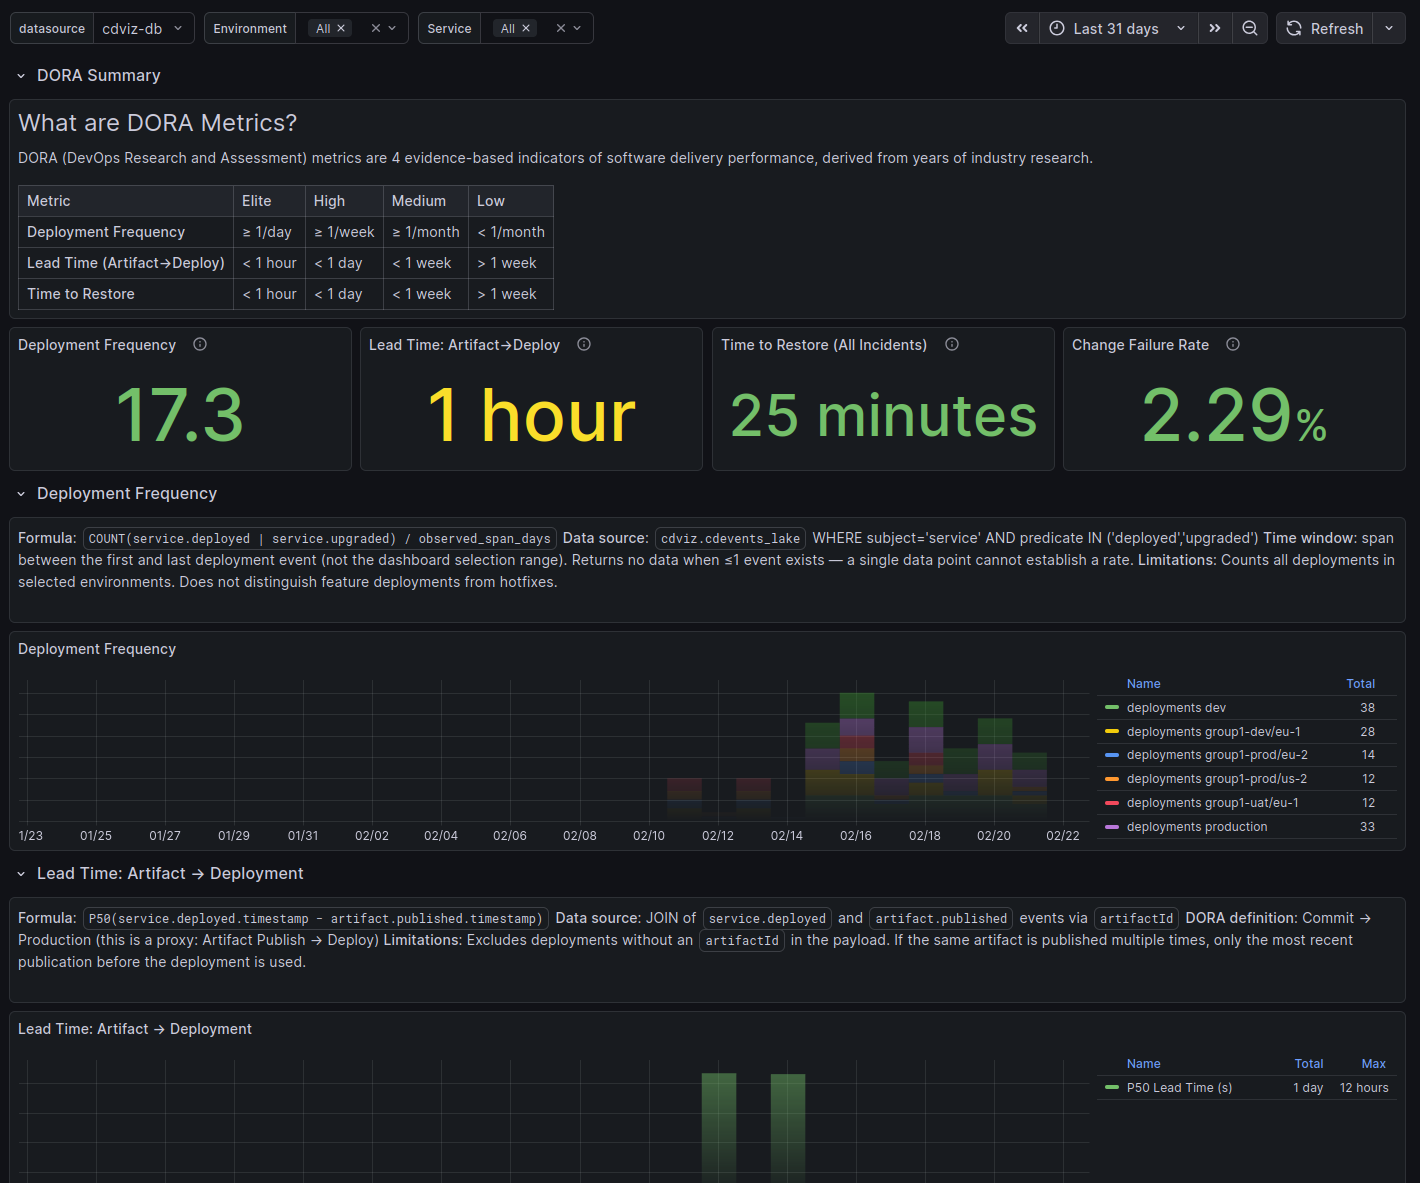Shift time range forward with double-right arrow

1215,28
